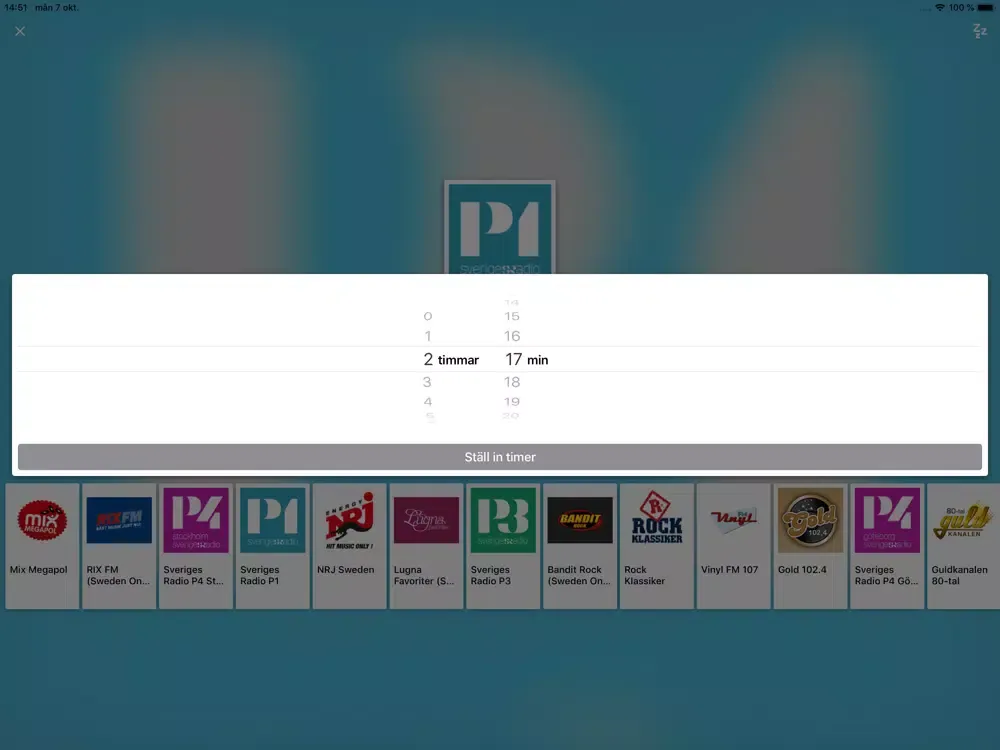Image resolution: width=1000 pixels, height=750 pixels.
Task: Tap the Wi-Fi status icon
Action: [x=940, y=8]
